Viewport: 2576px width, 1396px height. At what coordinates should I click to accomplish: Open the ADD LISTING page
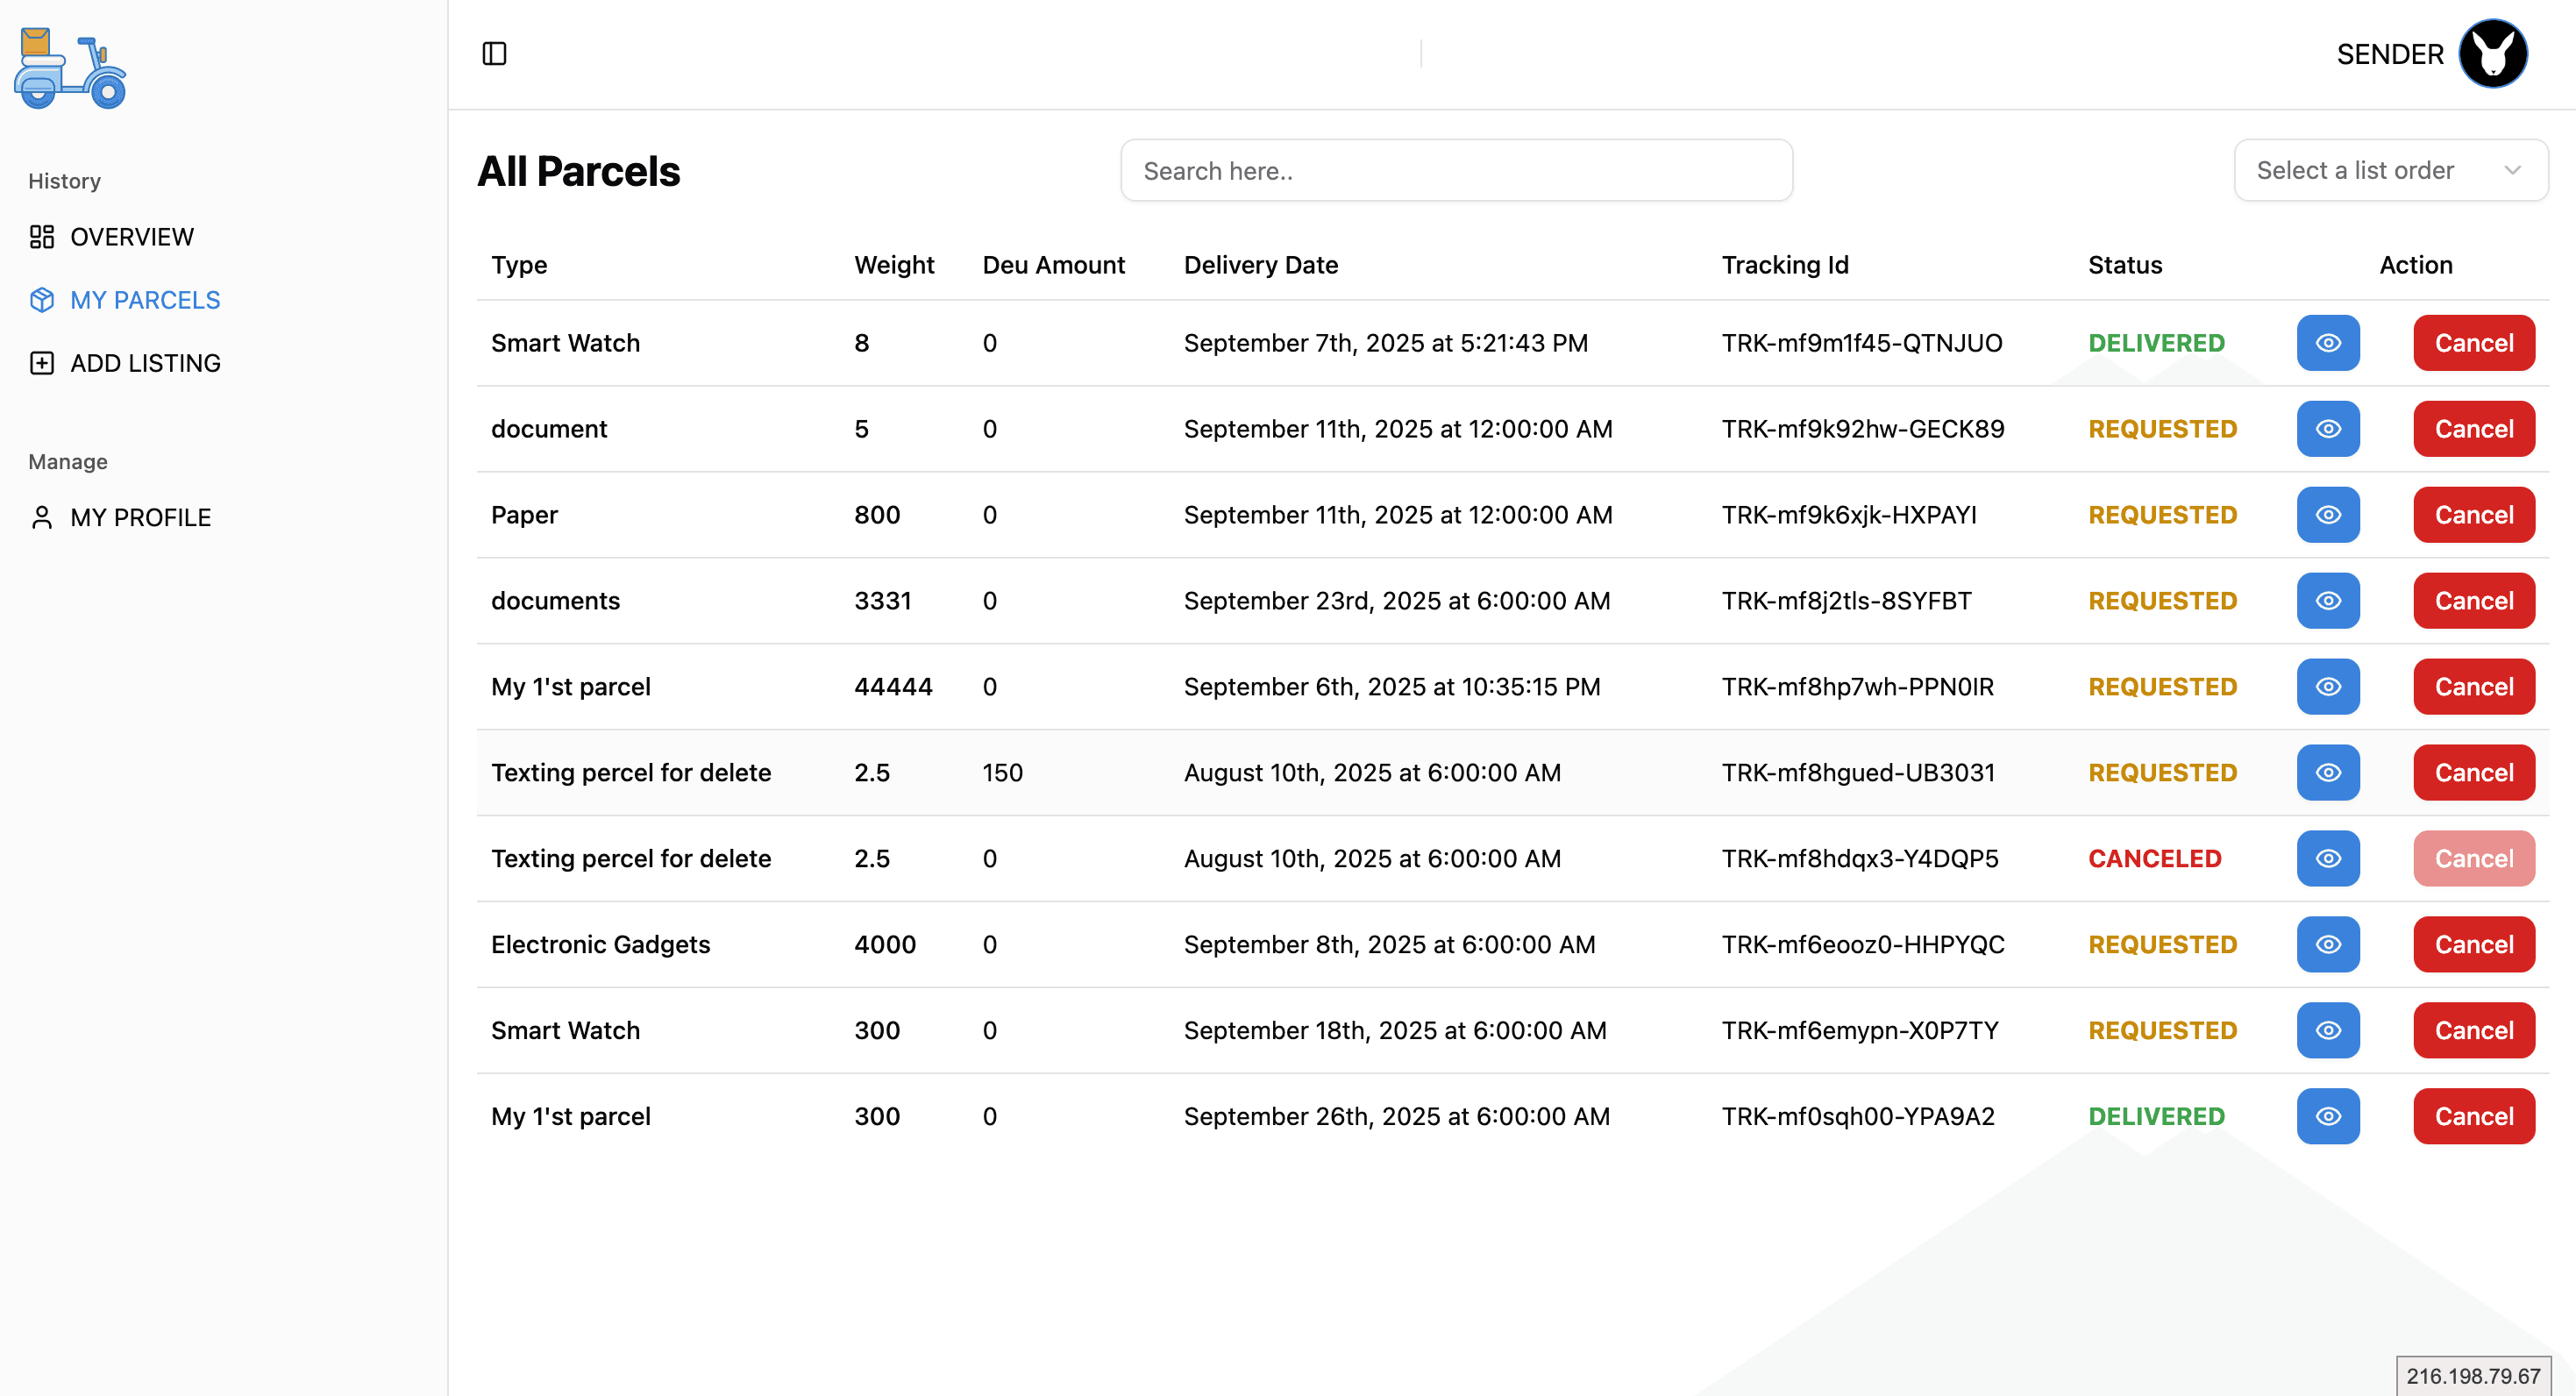click(x=145, y=363)
